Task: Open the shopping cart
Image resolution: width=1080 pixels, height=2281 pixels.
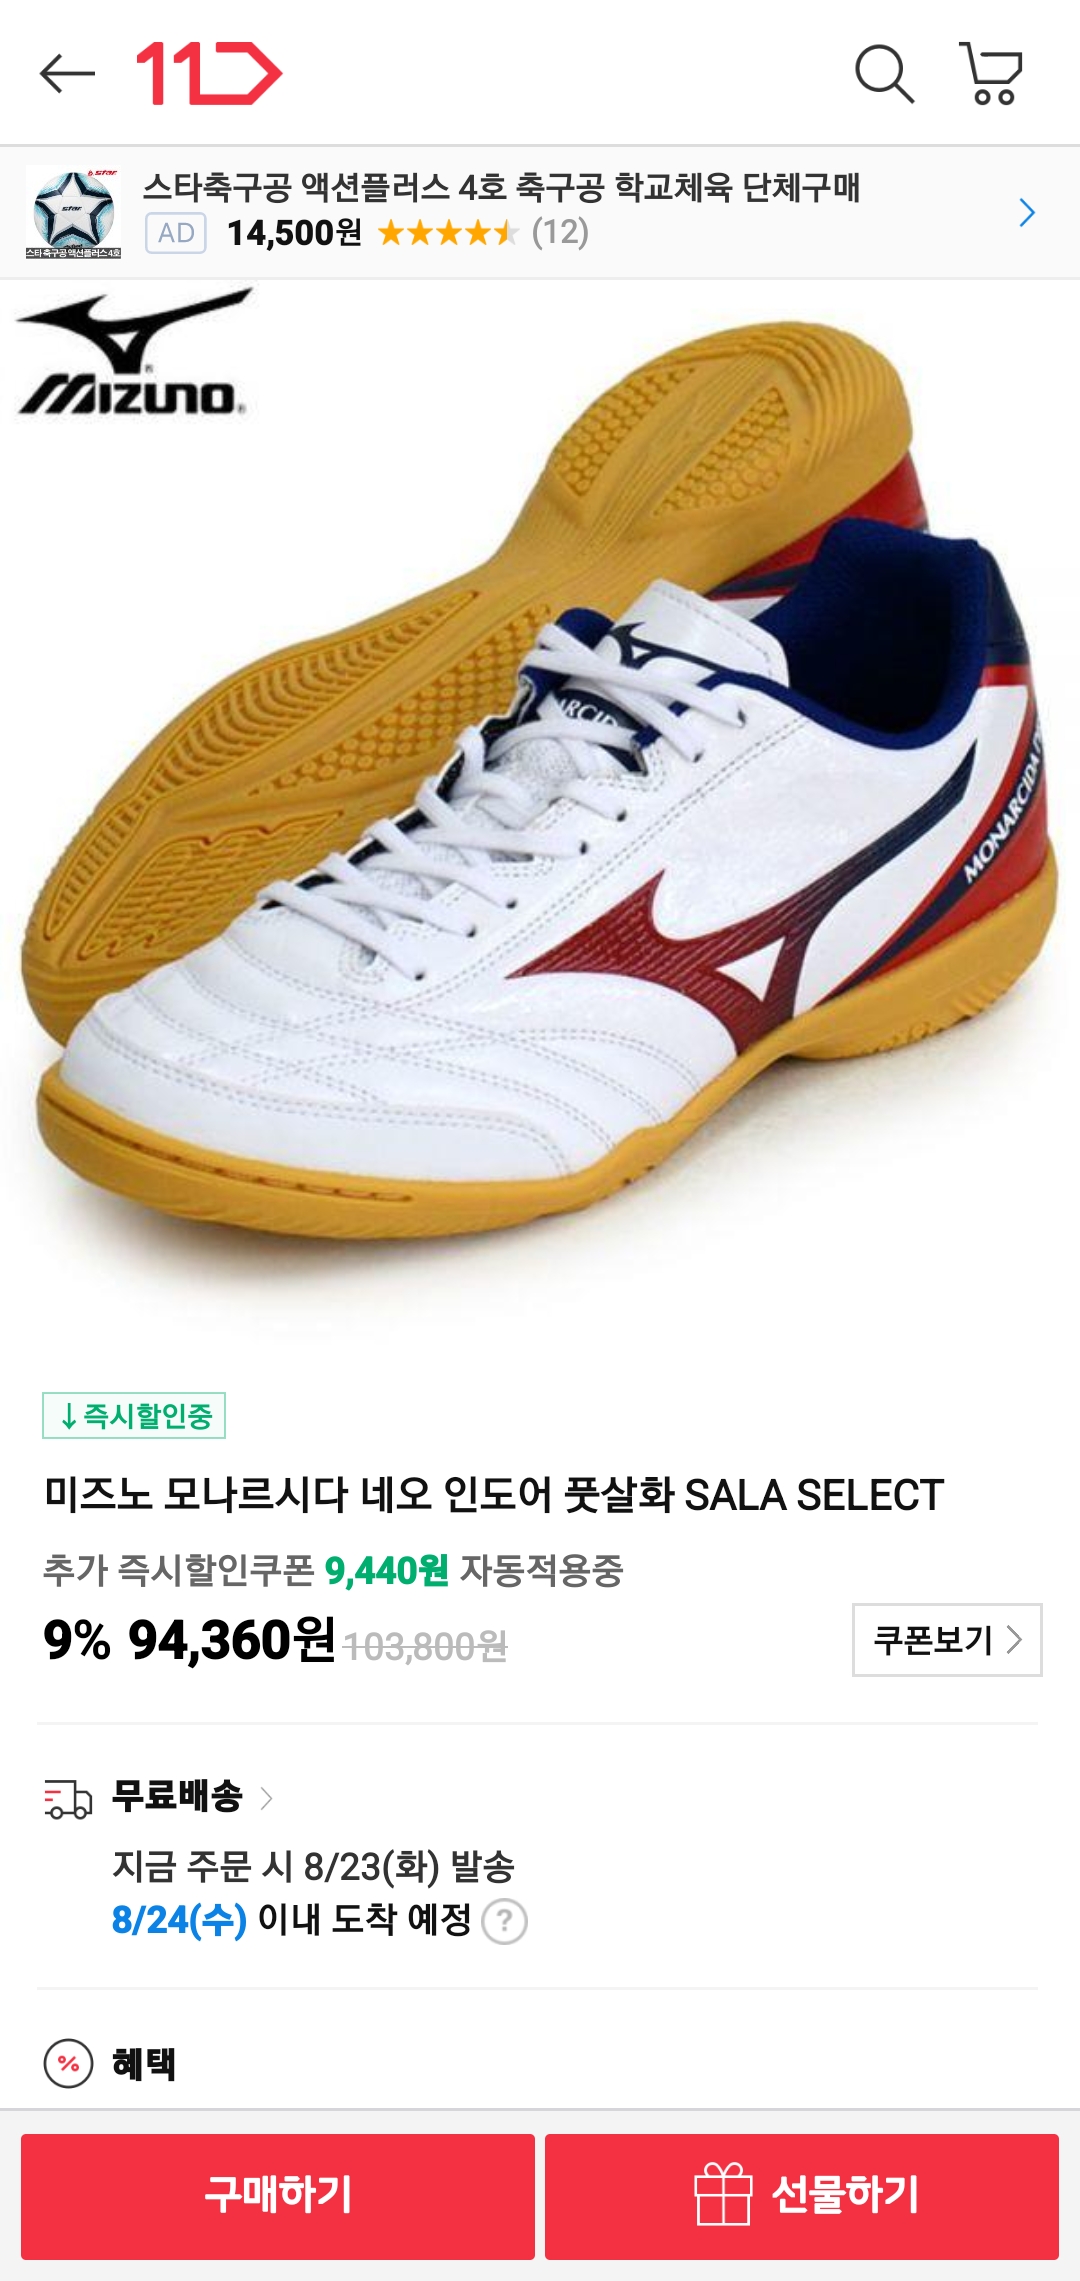Action: (991, 73)
